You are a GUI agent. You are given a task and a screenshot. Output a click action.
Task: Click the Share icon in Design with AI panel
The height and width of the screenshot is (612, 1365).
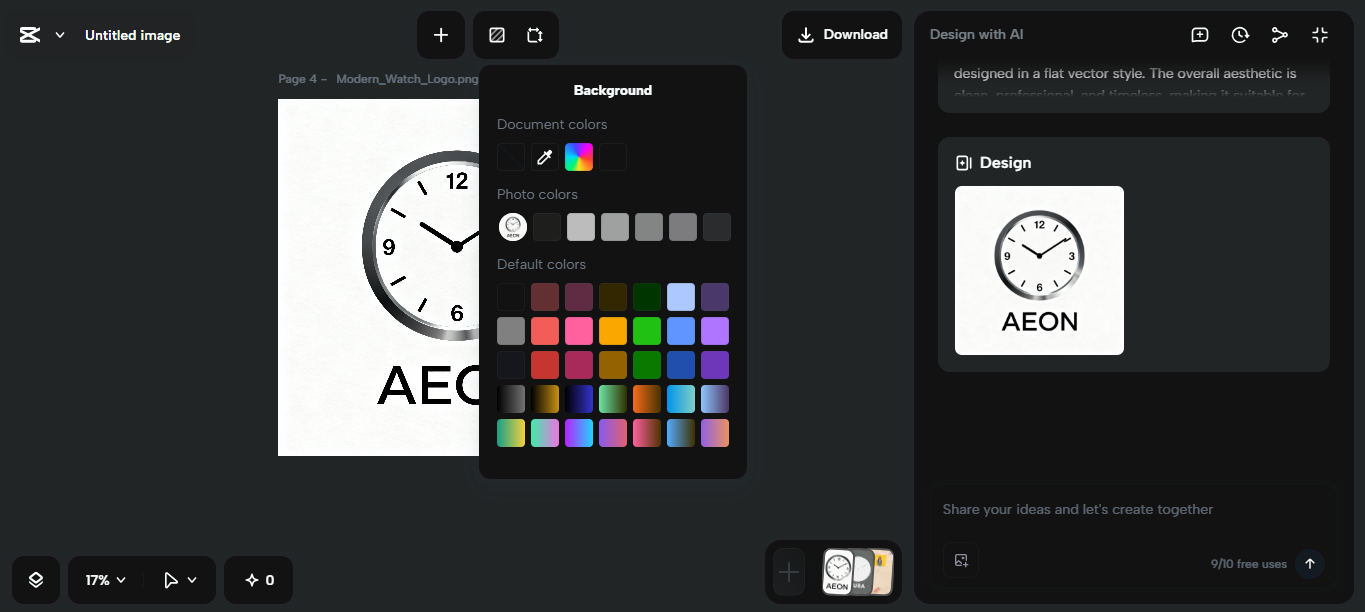click(1280, 34)
